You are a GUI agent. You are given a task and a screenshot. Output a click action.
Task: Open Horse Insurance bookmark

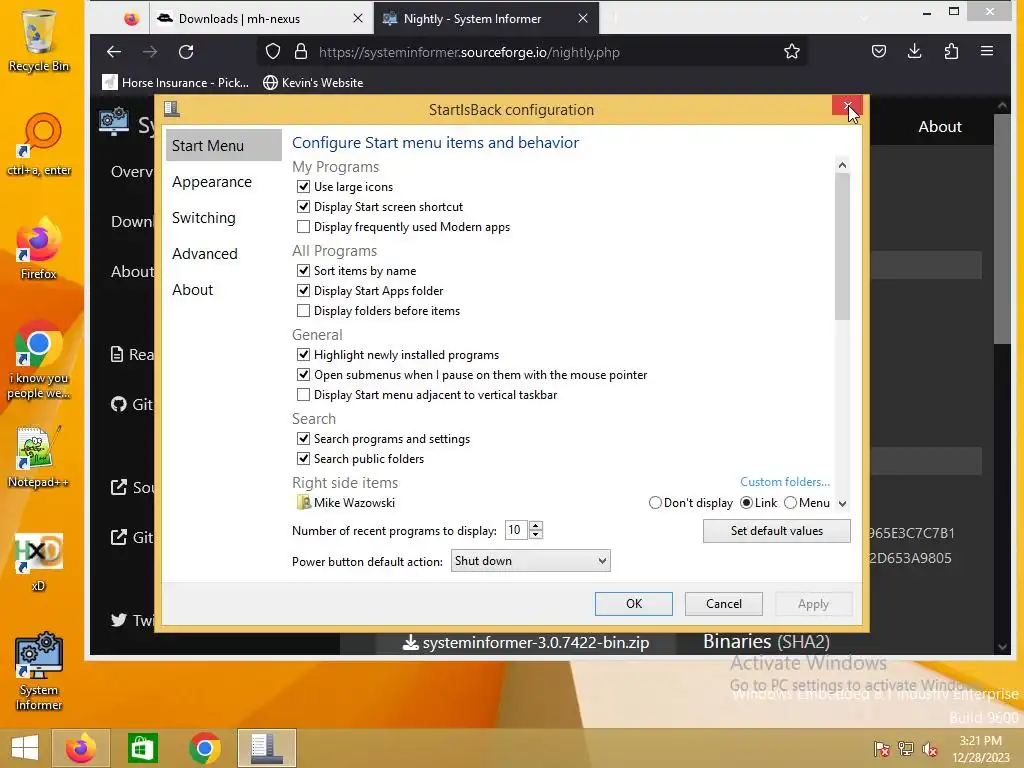tap(176, 83)
